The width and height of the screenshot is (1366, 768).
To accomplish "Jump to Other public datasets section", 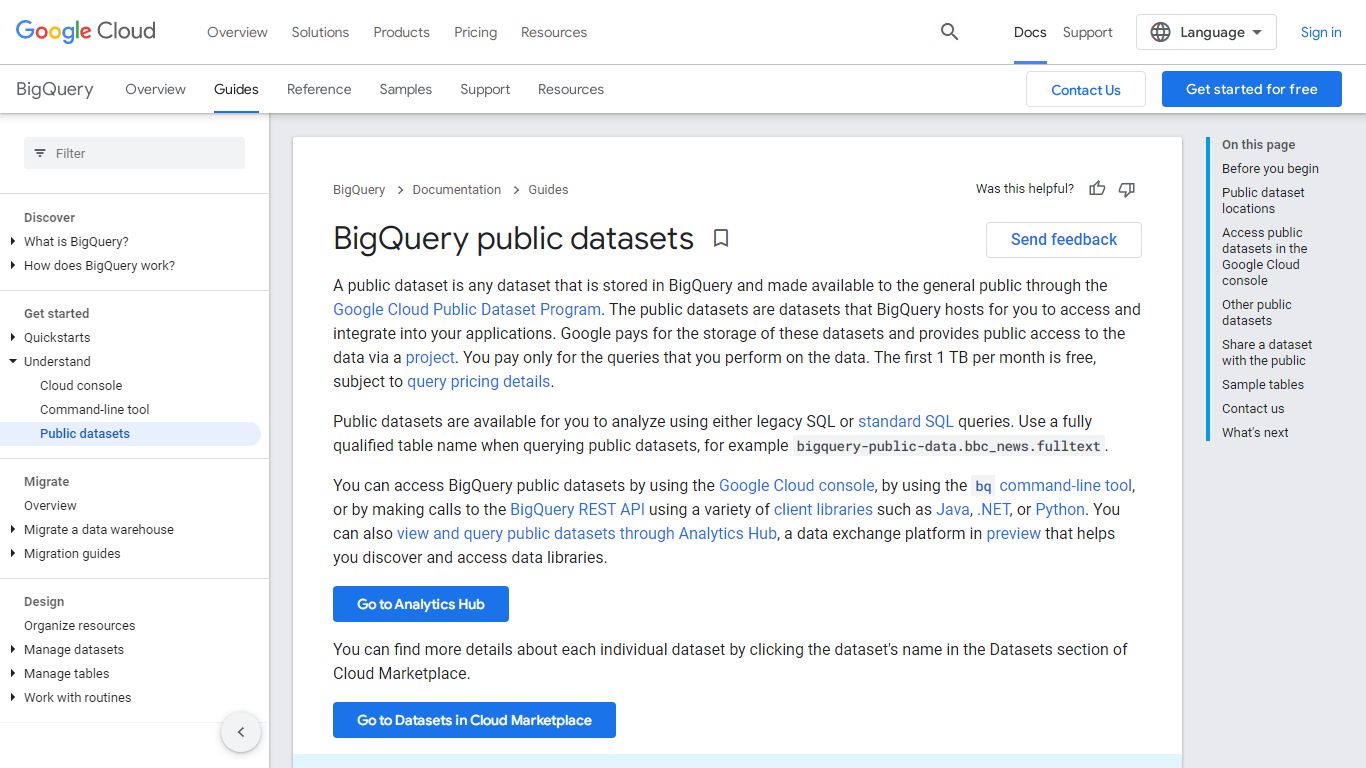I will [1257, 312].
